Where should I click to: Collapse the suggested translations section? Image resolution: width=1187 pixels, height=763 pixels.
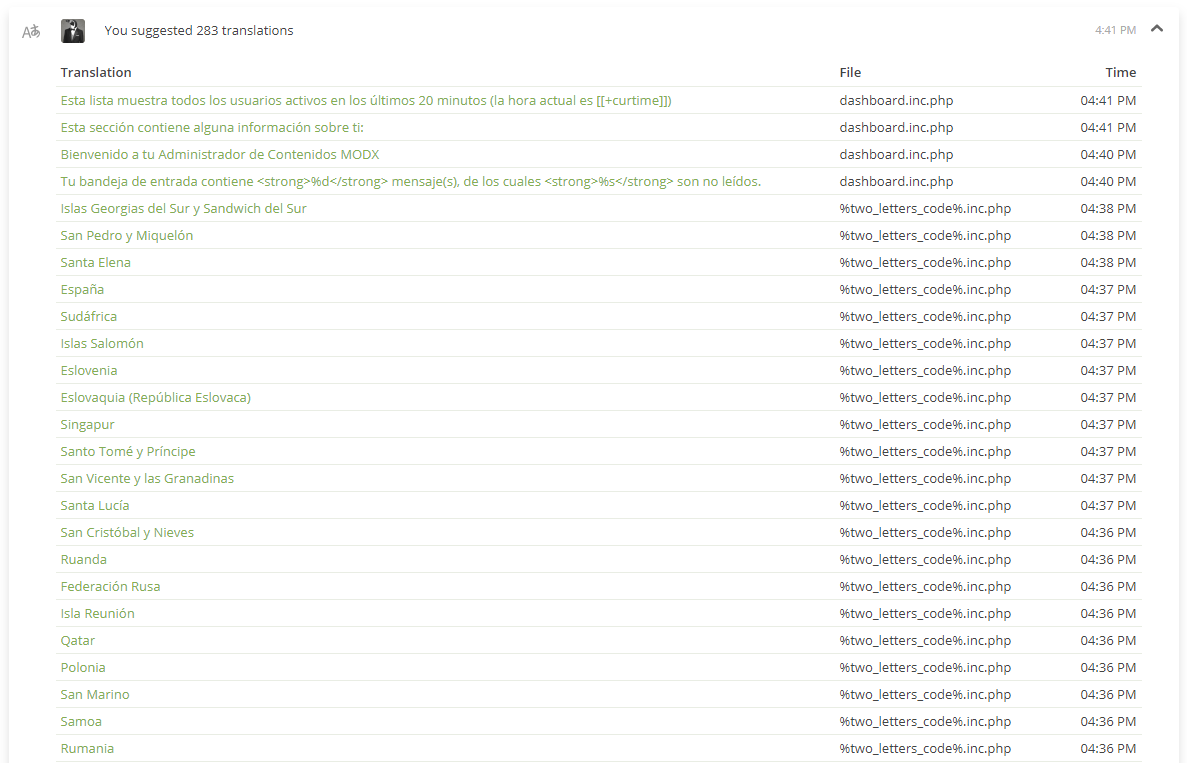click(x=1157, y=29)
